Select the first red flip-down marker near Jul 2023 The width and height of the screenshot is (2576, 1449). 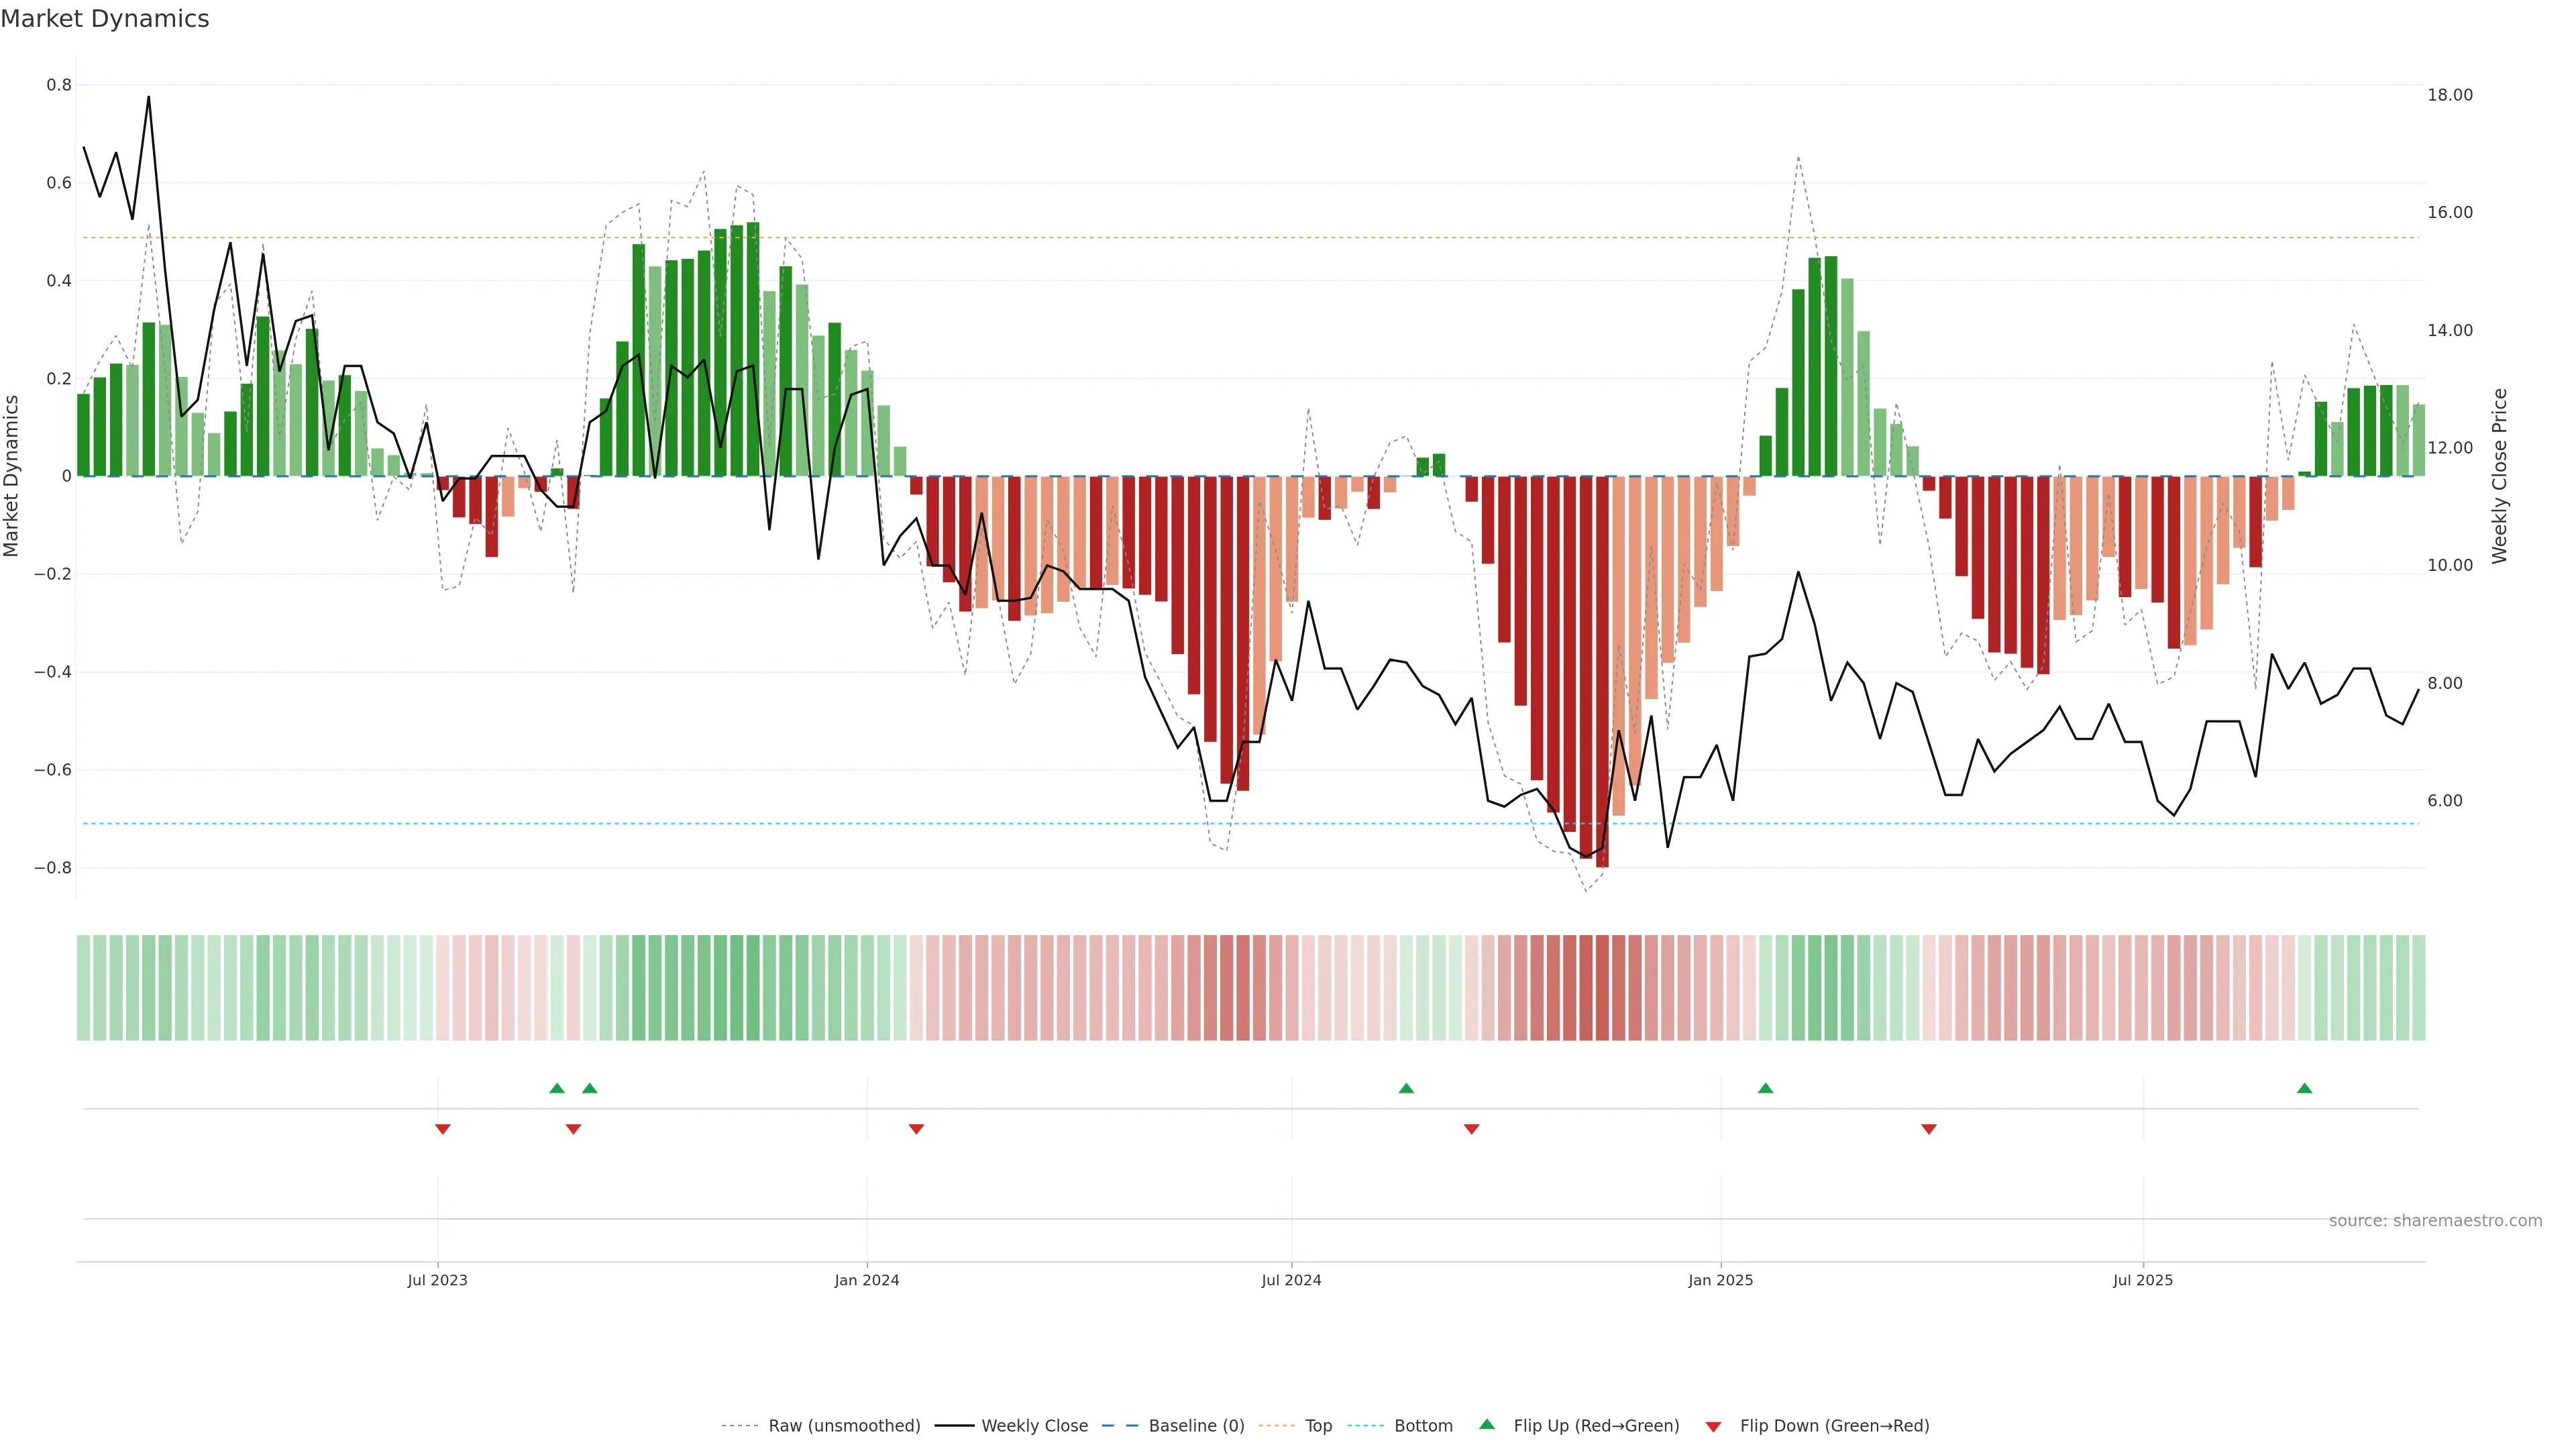click(x=443, y=1129)
